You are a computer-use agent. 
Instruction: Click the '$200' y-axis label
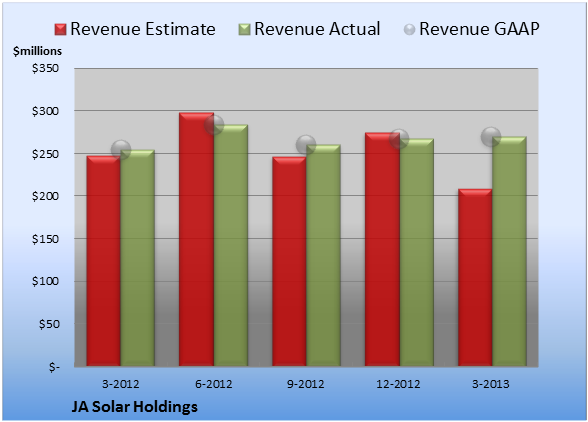45,196
